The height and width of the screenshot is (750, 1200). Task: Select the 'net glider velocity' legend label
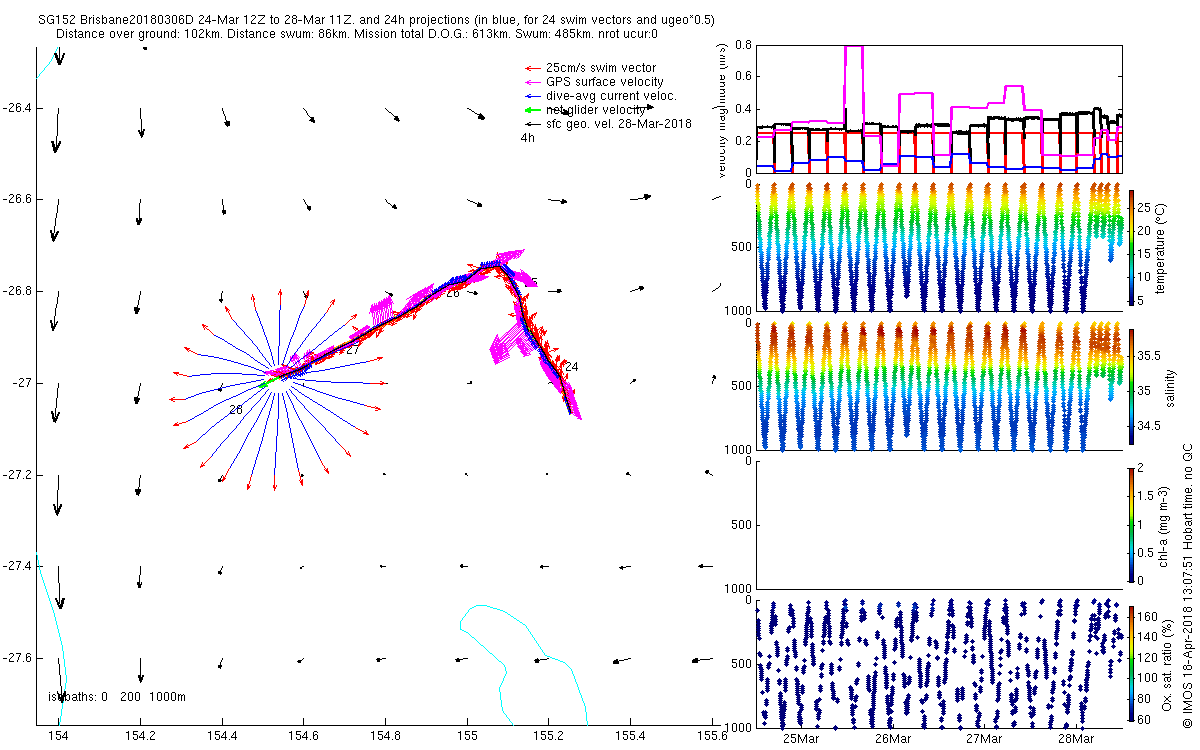point(596,109)
